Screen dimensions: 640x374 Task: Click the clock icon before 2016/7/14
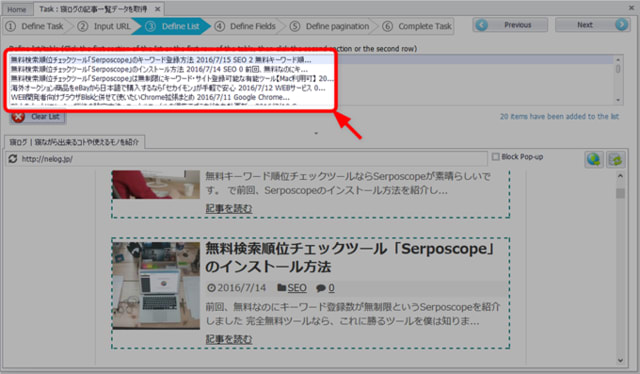[211, 288]
